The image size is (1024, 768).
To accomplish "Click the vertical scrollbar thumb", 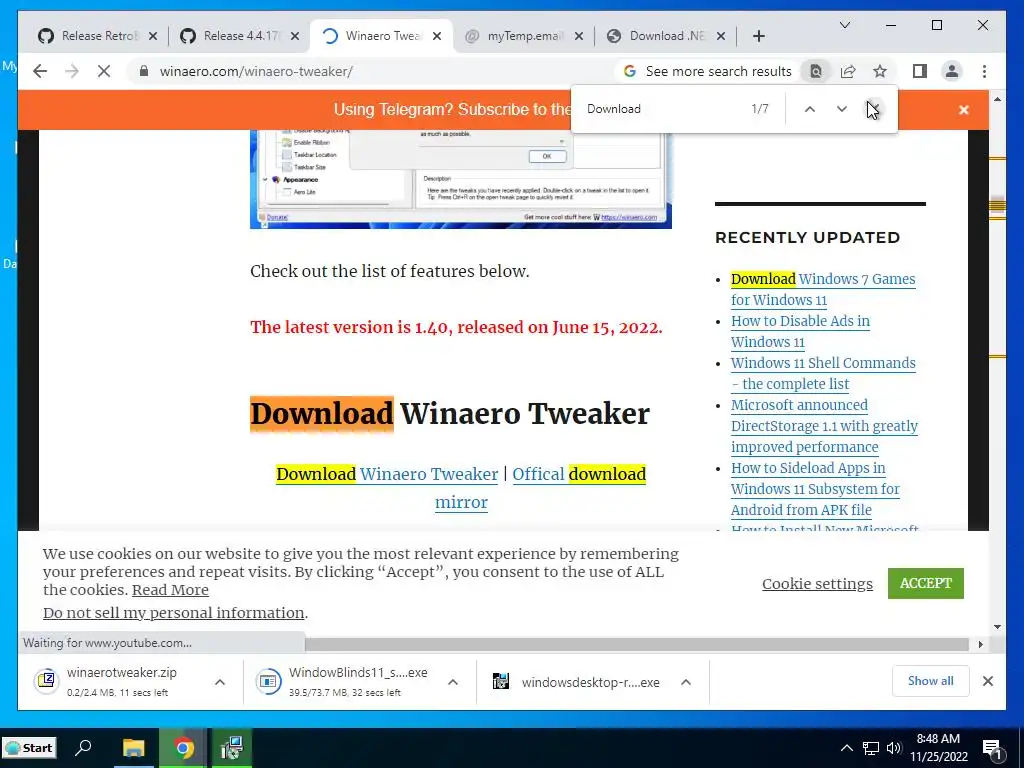I will tap(997, 206).
